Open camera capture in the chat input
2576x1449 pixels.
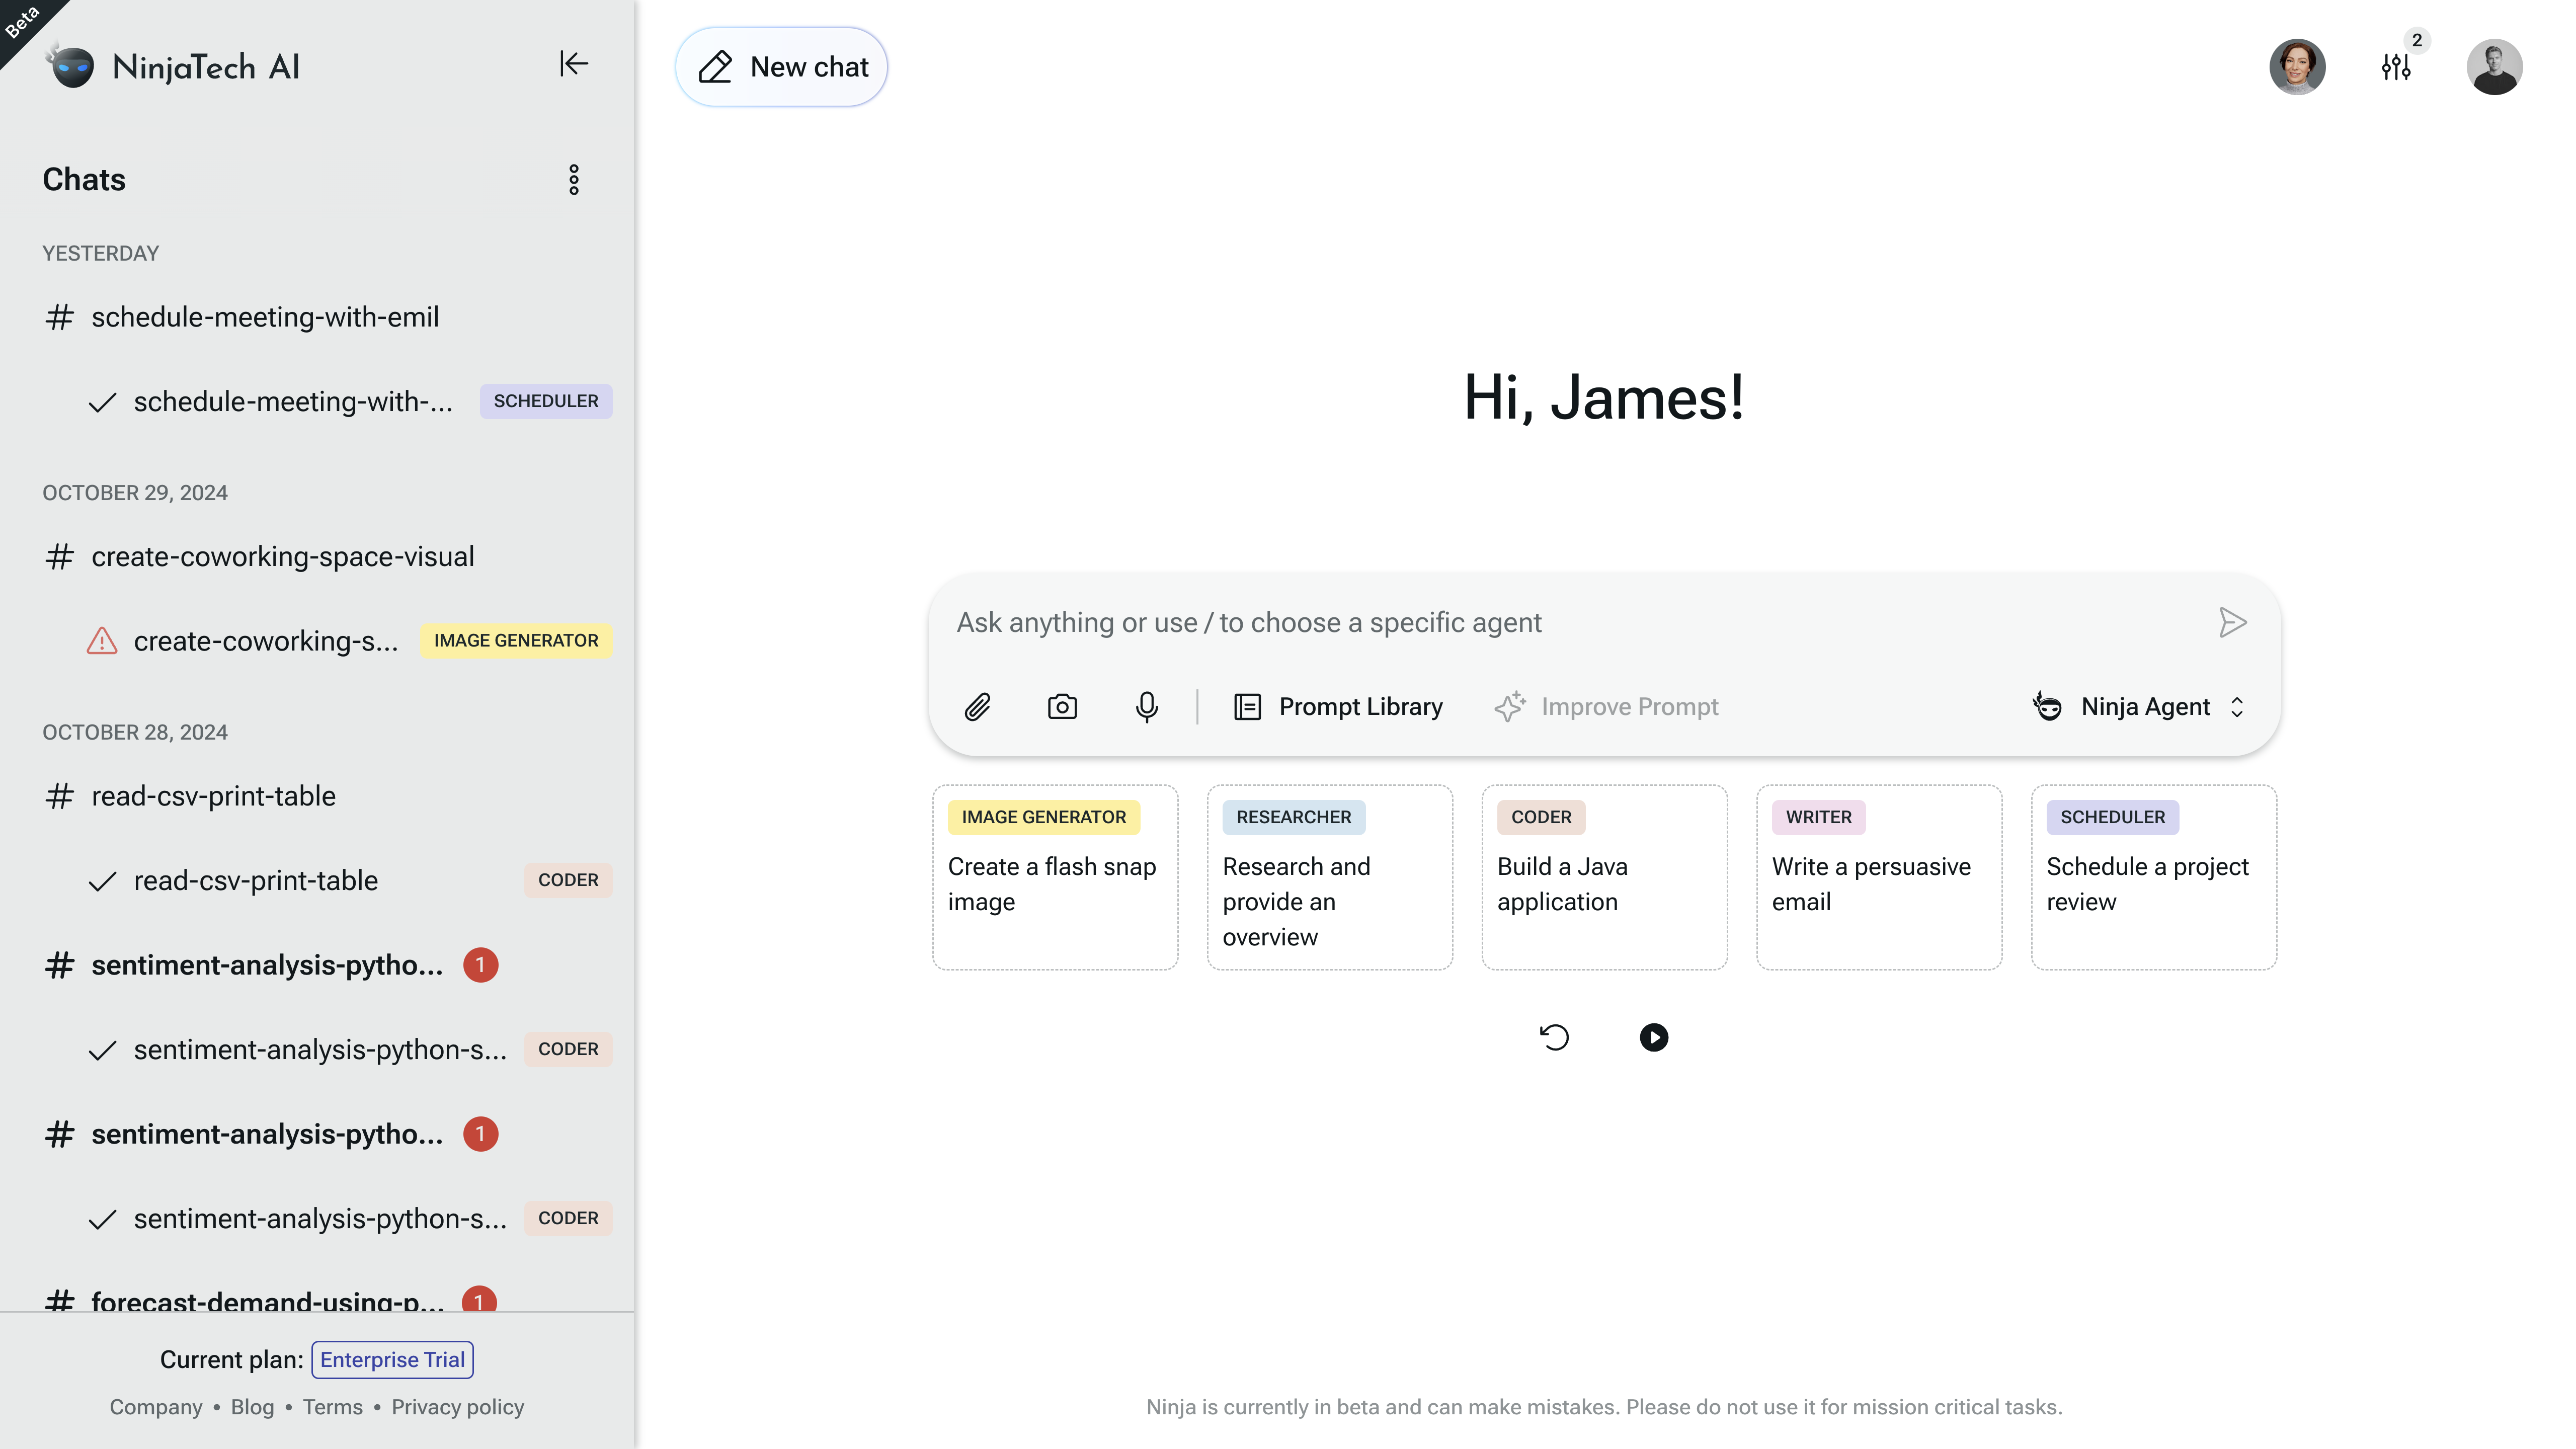(x=1062, y=706)
